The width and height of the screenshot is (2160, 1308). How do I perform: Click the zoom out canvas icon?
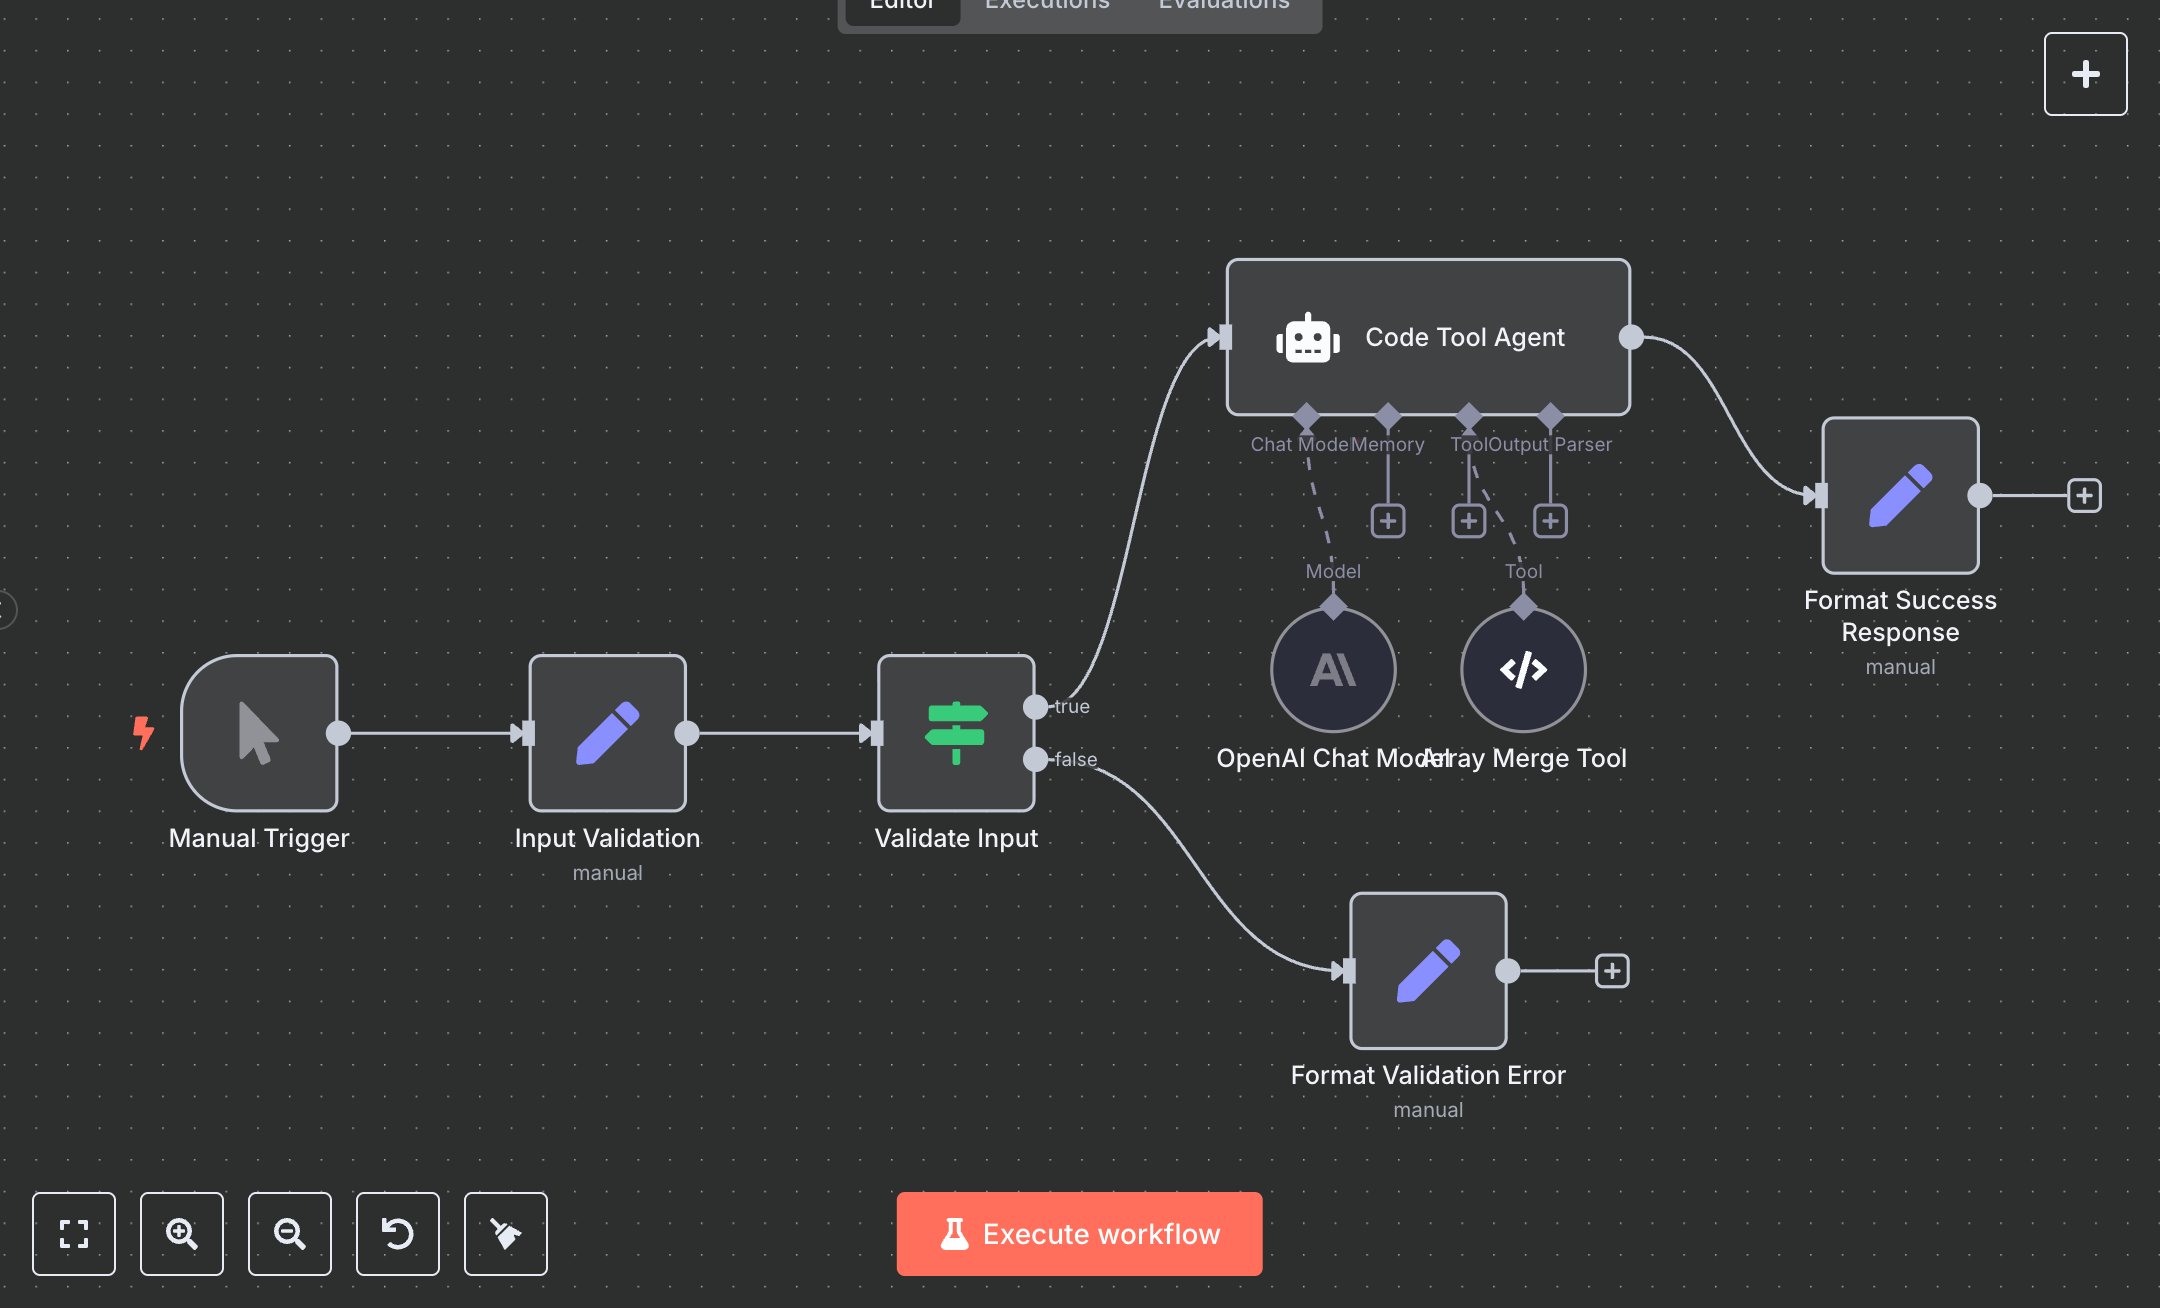click(289, 1234)
